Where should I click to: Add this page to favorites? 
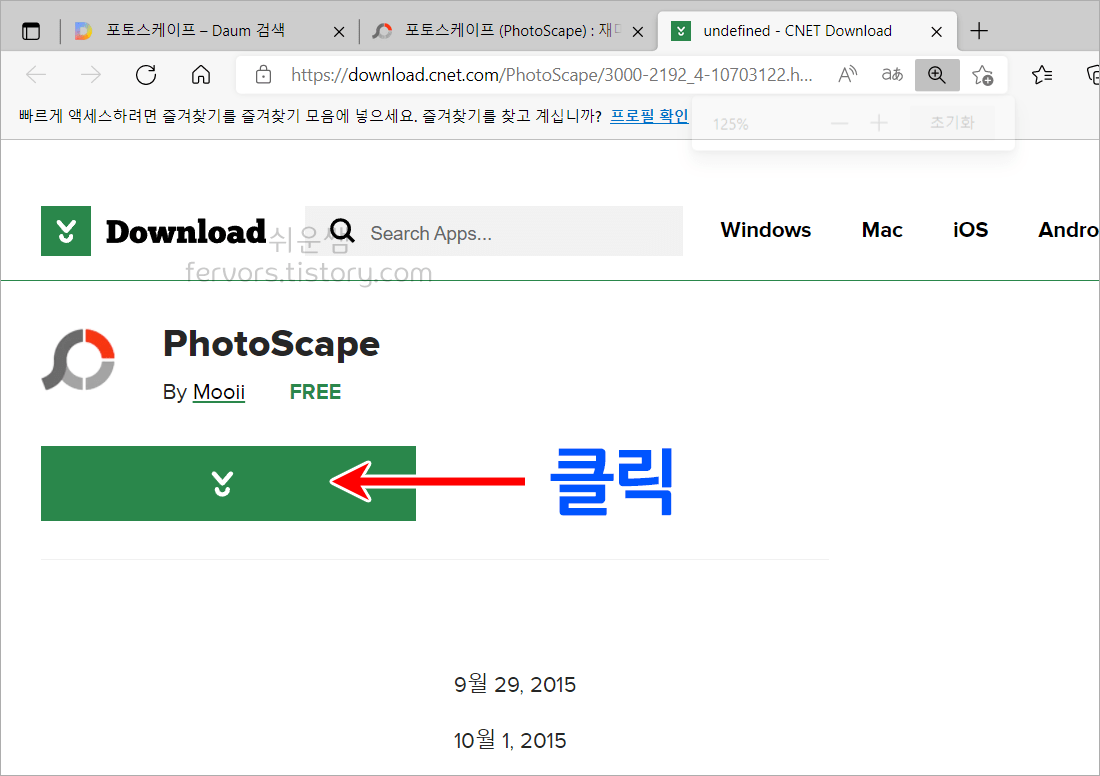tap(982, 74)
